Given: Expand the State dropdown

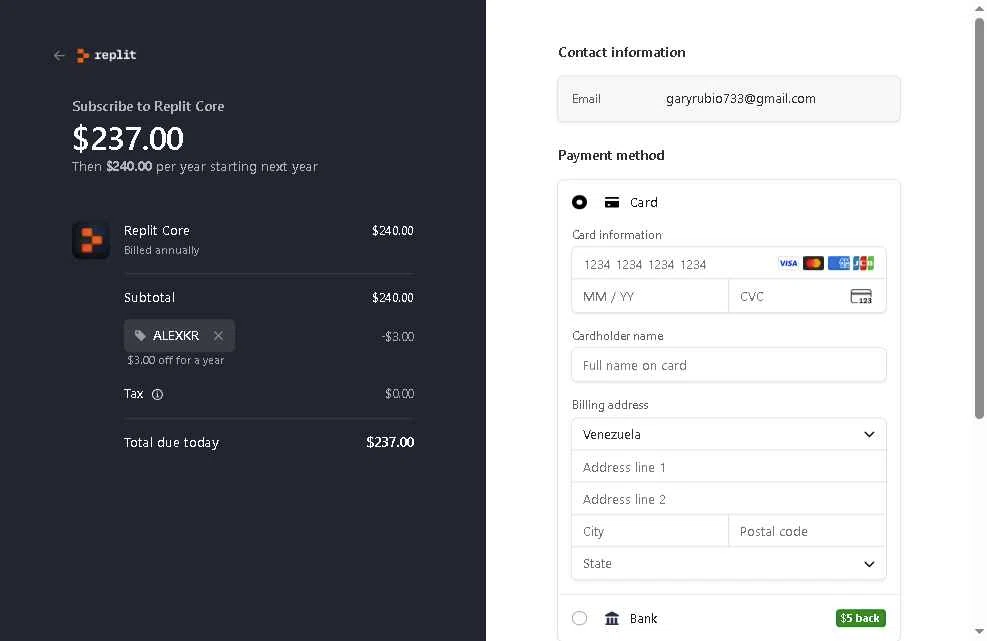Looking at the screenshot, I should [728, 563].
